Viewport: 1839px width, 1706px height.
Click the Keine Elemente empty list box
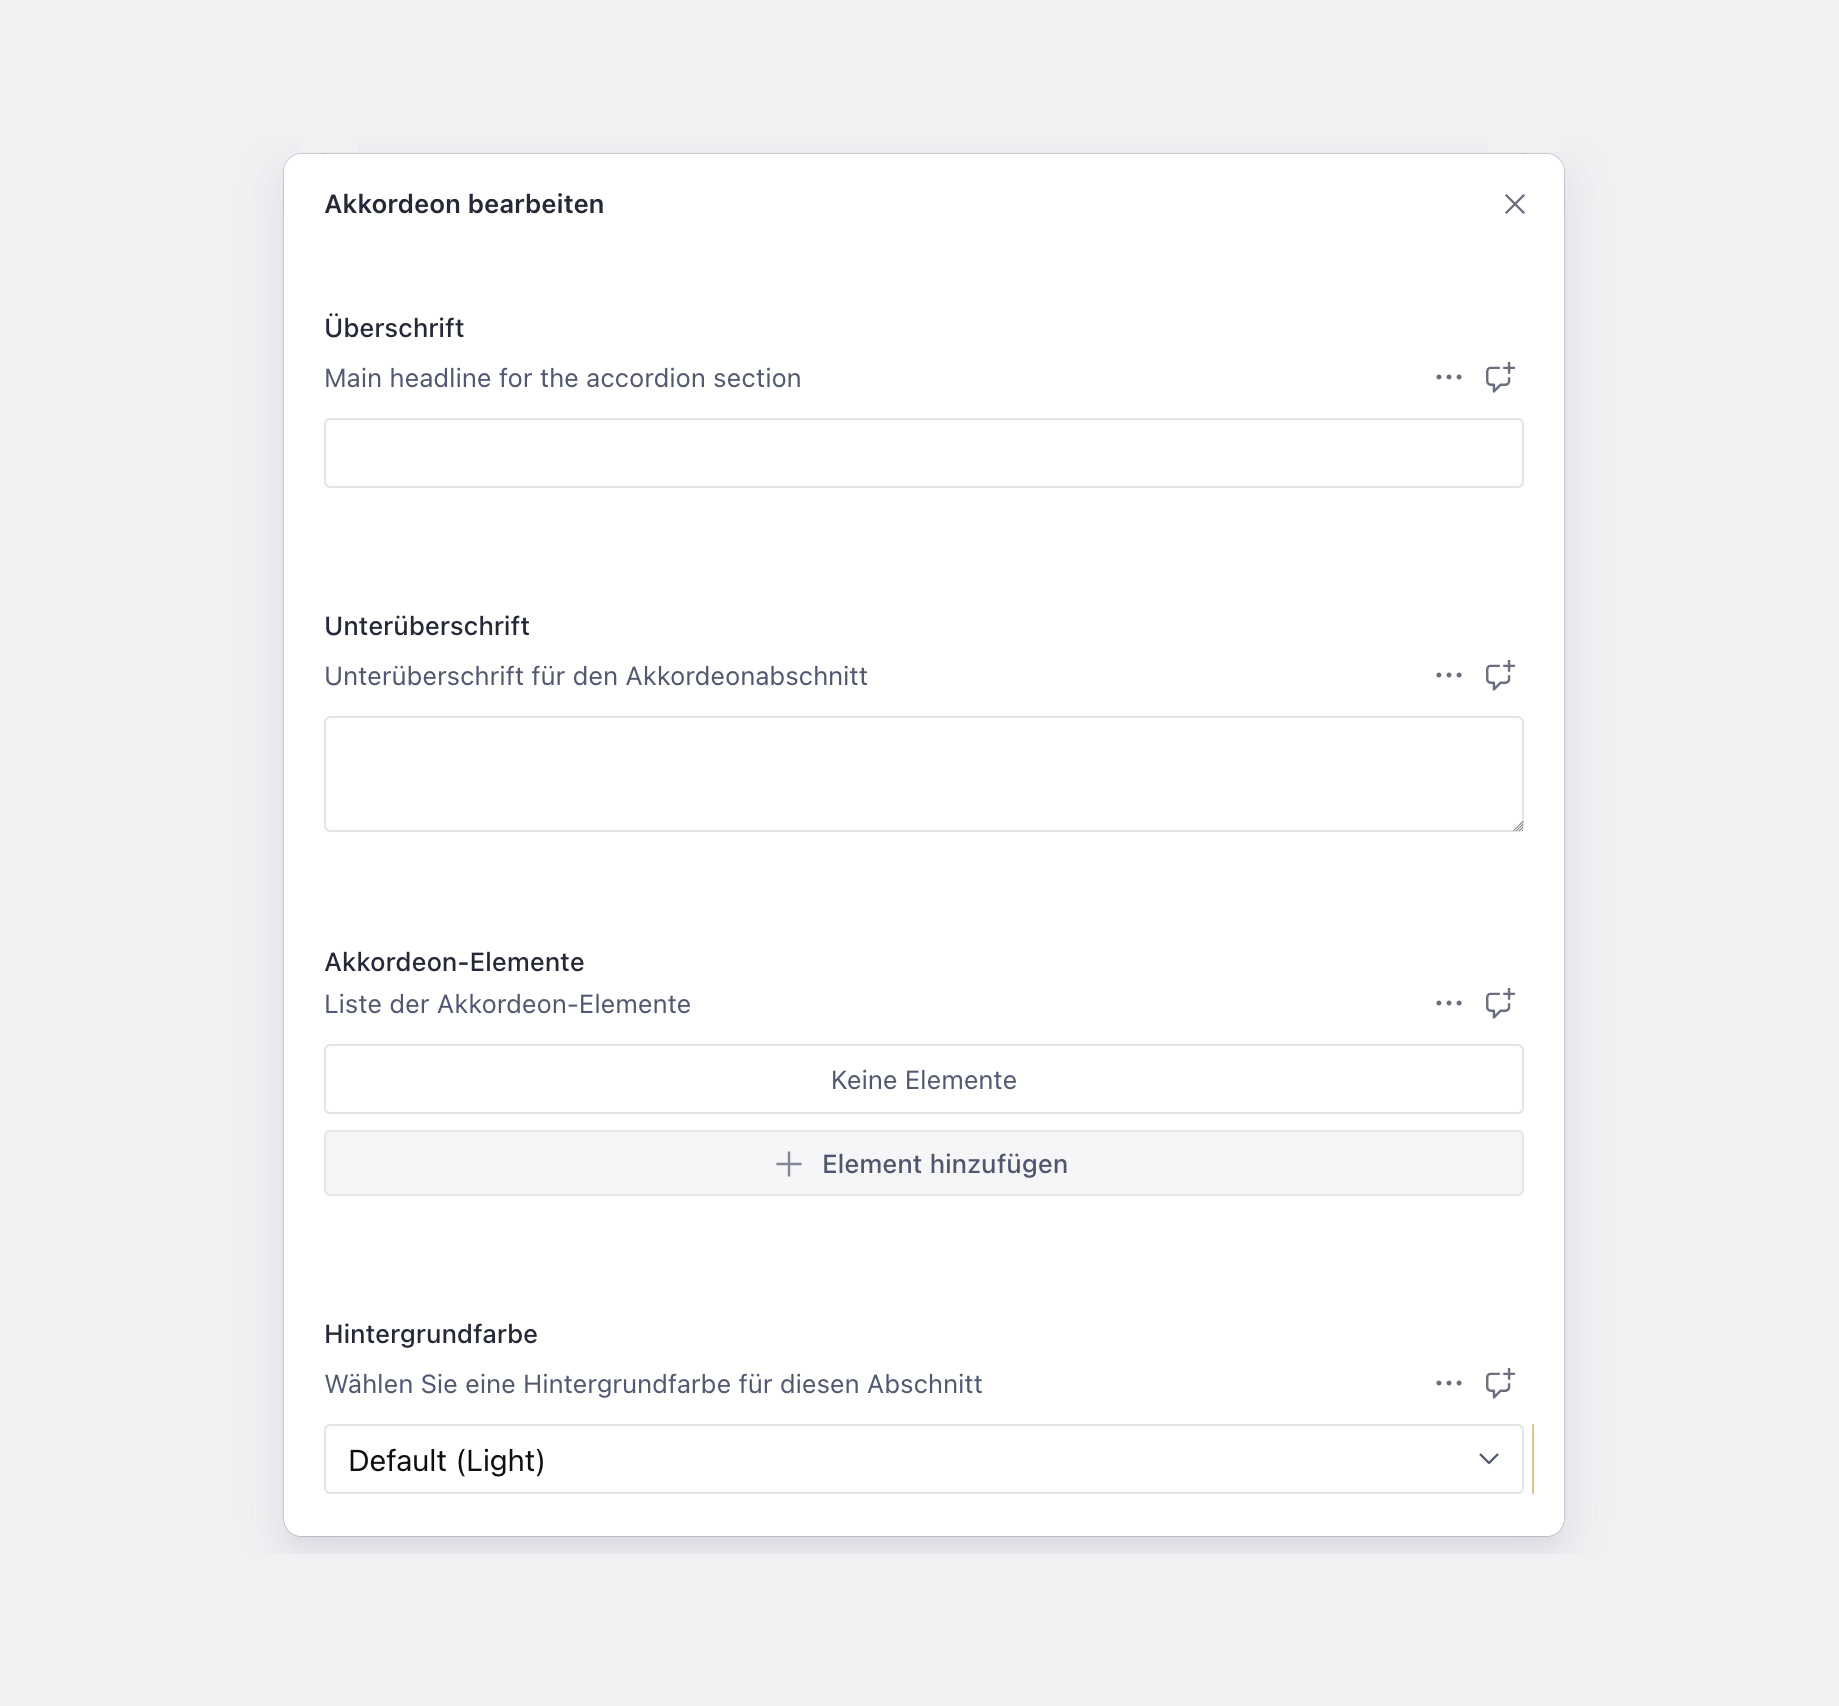(923, 1079)
